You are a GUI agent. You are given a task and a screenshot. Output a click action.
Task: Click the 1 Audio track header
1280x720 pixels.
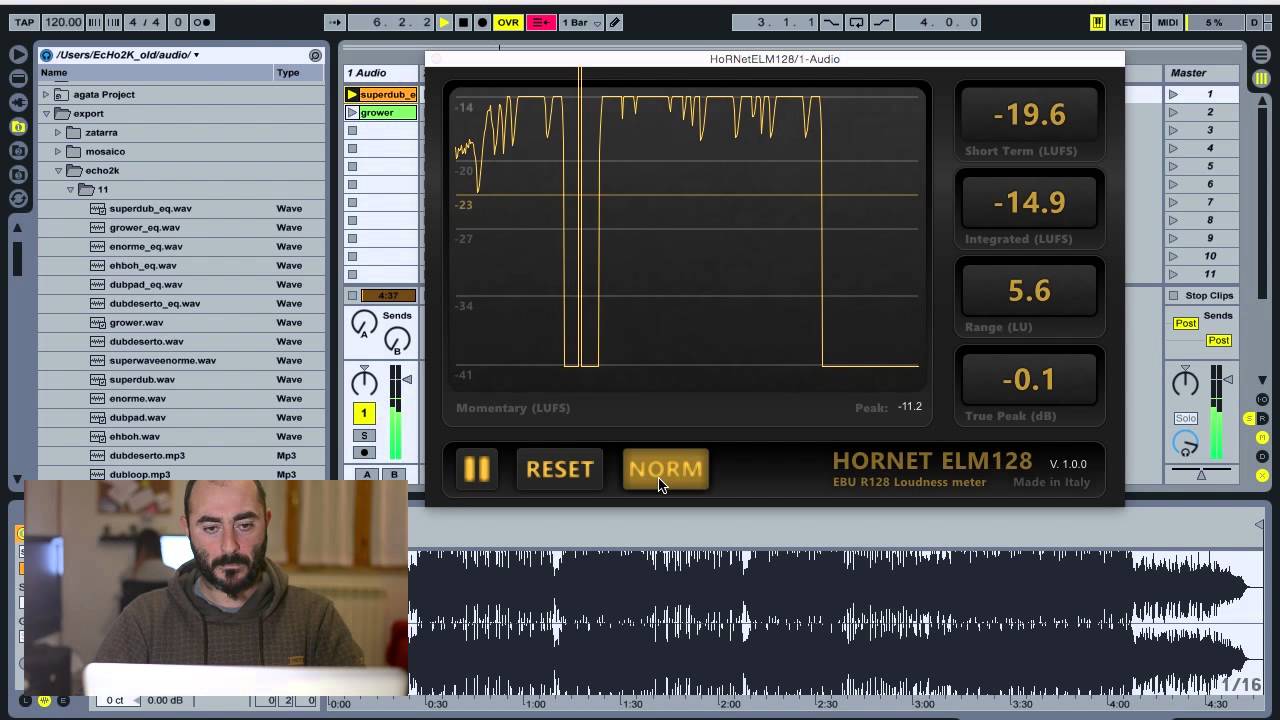(380, 73)
